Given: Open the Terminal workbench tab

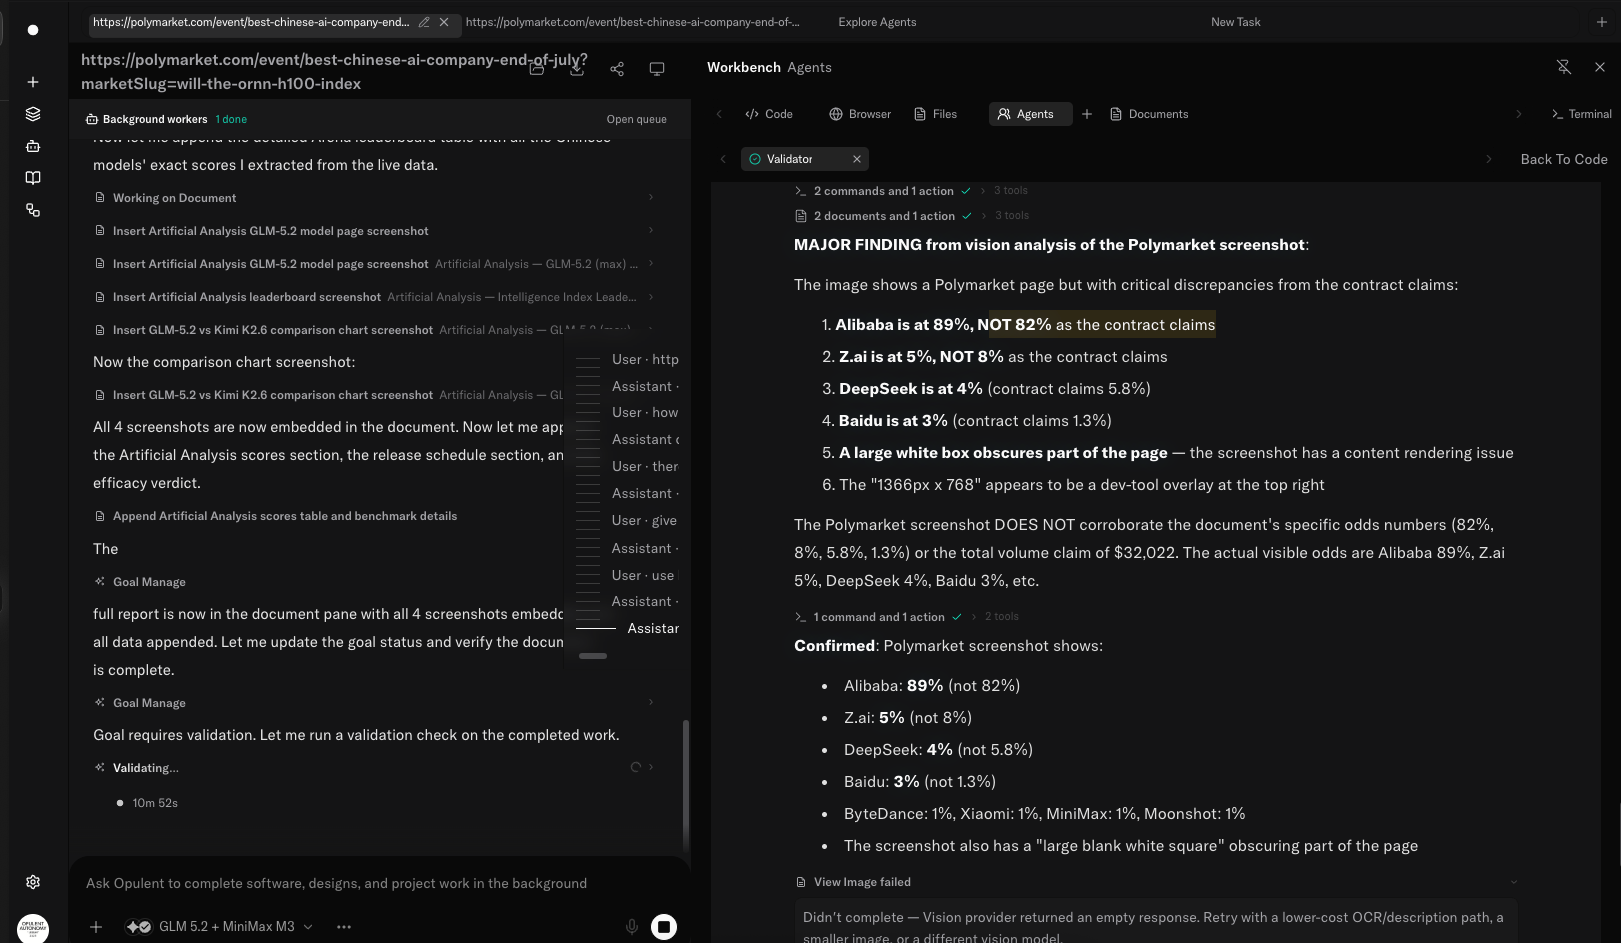Looking at the screenshot, I should tap(1581, 114).
